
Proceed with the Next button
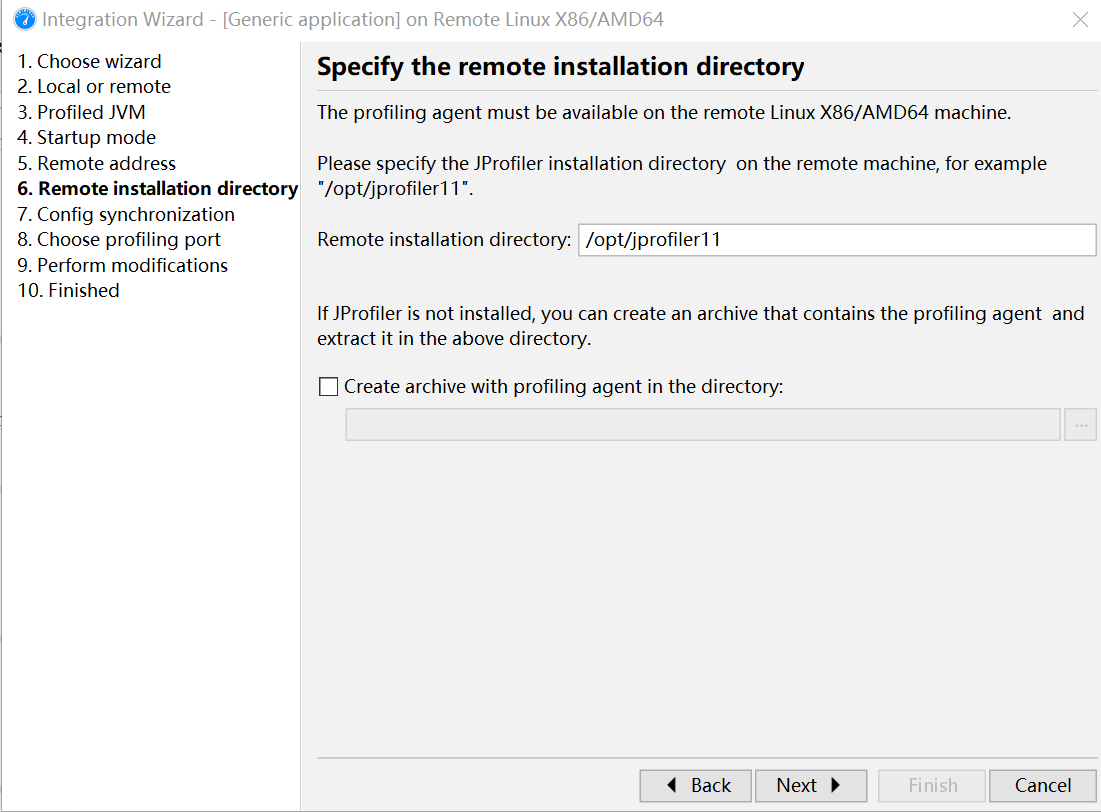[811, 785]
